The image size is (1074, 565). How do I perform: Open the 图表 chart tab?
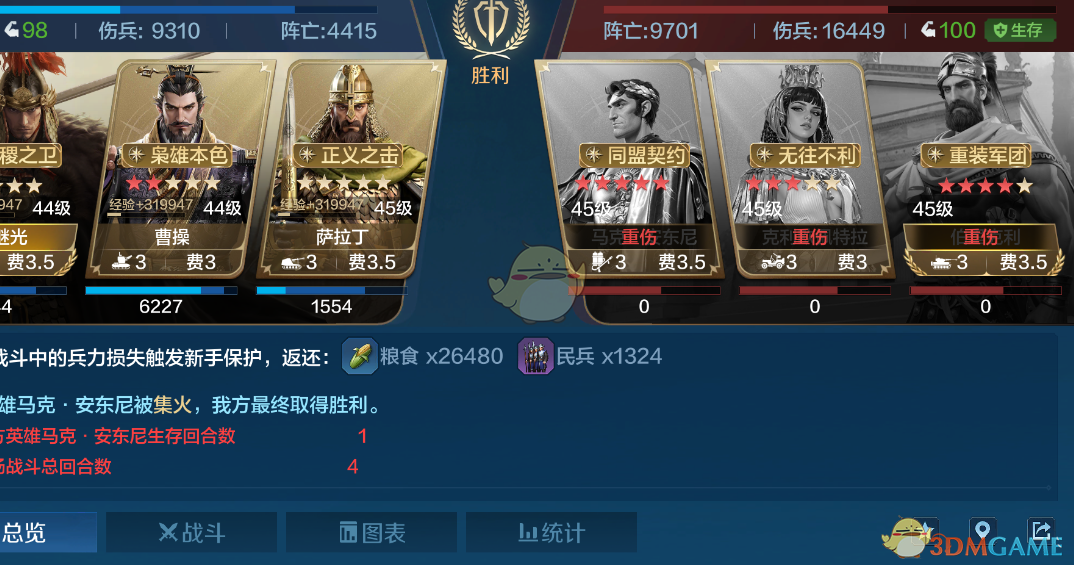click(371, 532)
